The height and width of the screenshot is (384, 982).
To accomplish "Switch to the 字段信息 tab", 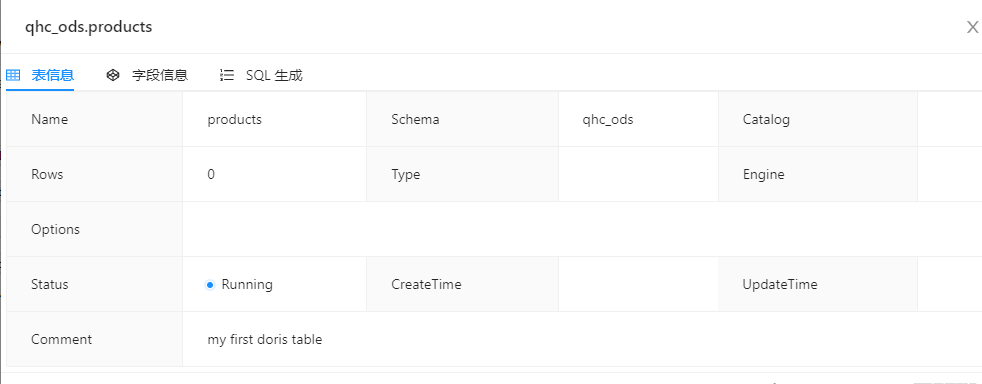I will 160,76.
